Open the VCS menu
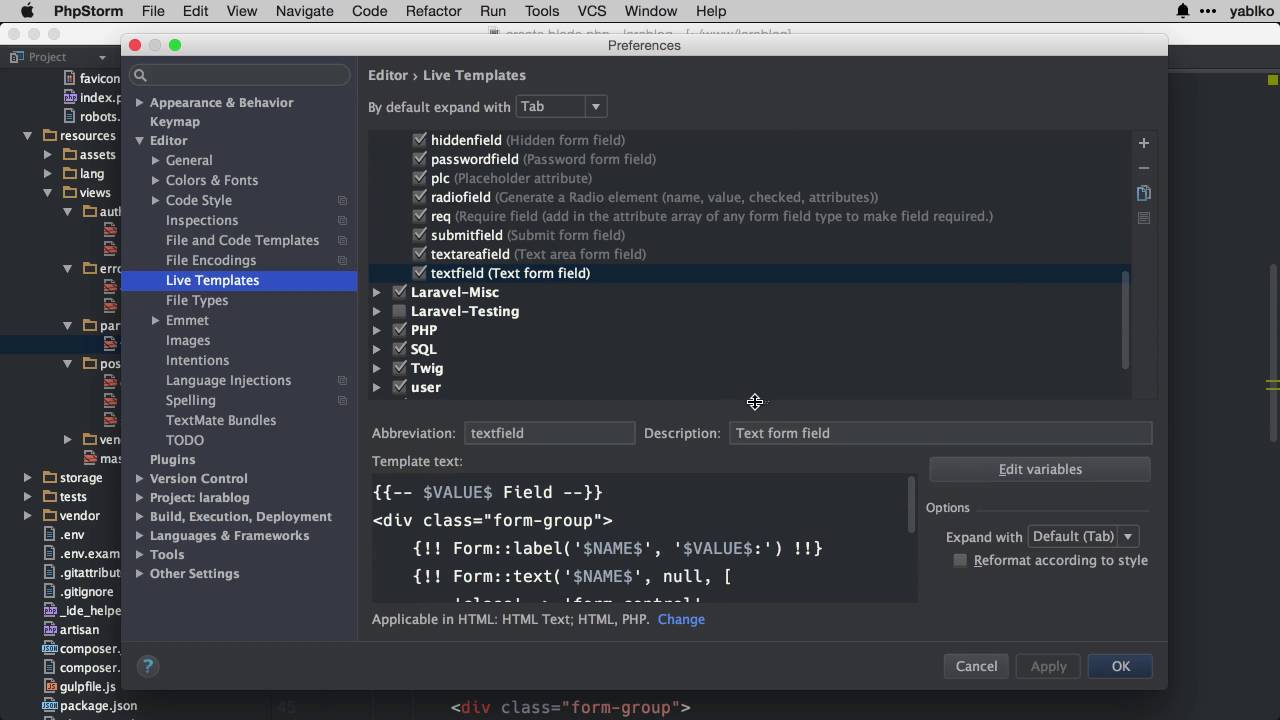This screenshot has width=1280, height=720. (592, 11)
